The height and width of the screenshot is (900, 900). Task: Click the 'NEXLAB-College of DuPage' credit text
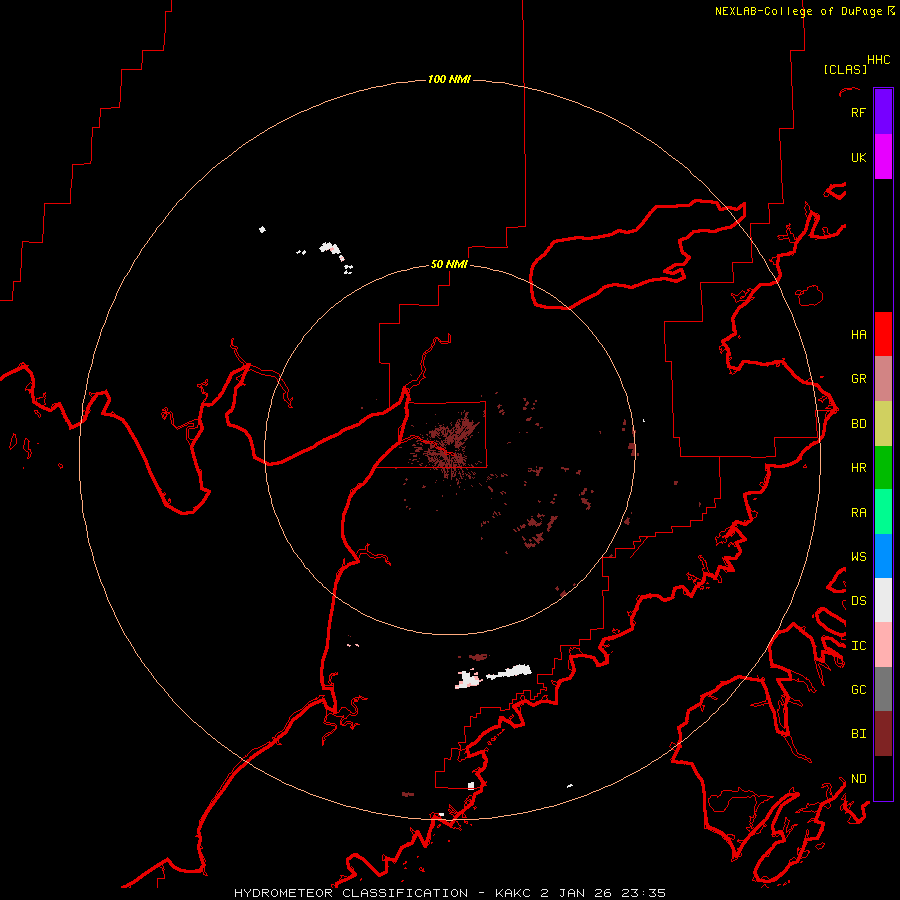point(798,11)
